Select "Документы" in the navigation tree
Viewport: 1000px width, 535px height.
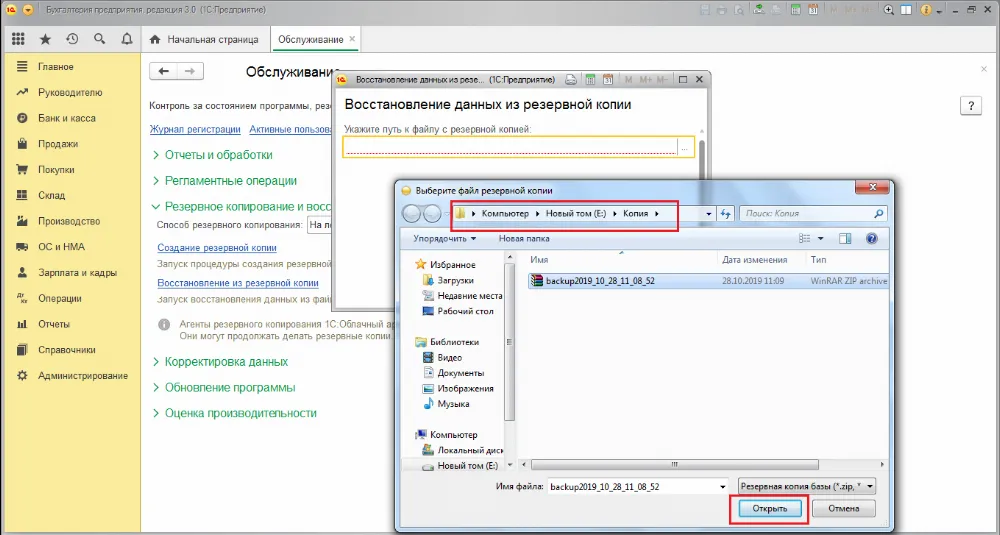coord(460,373)
